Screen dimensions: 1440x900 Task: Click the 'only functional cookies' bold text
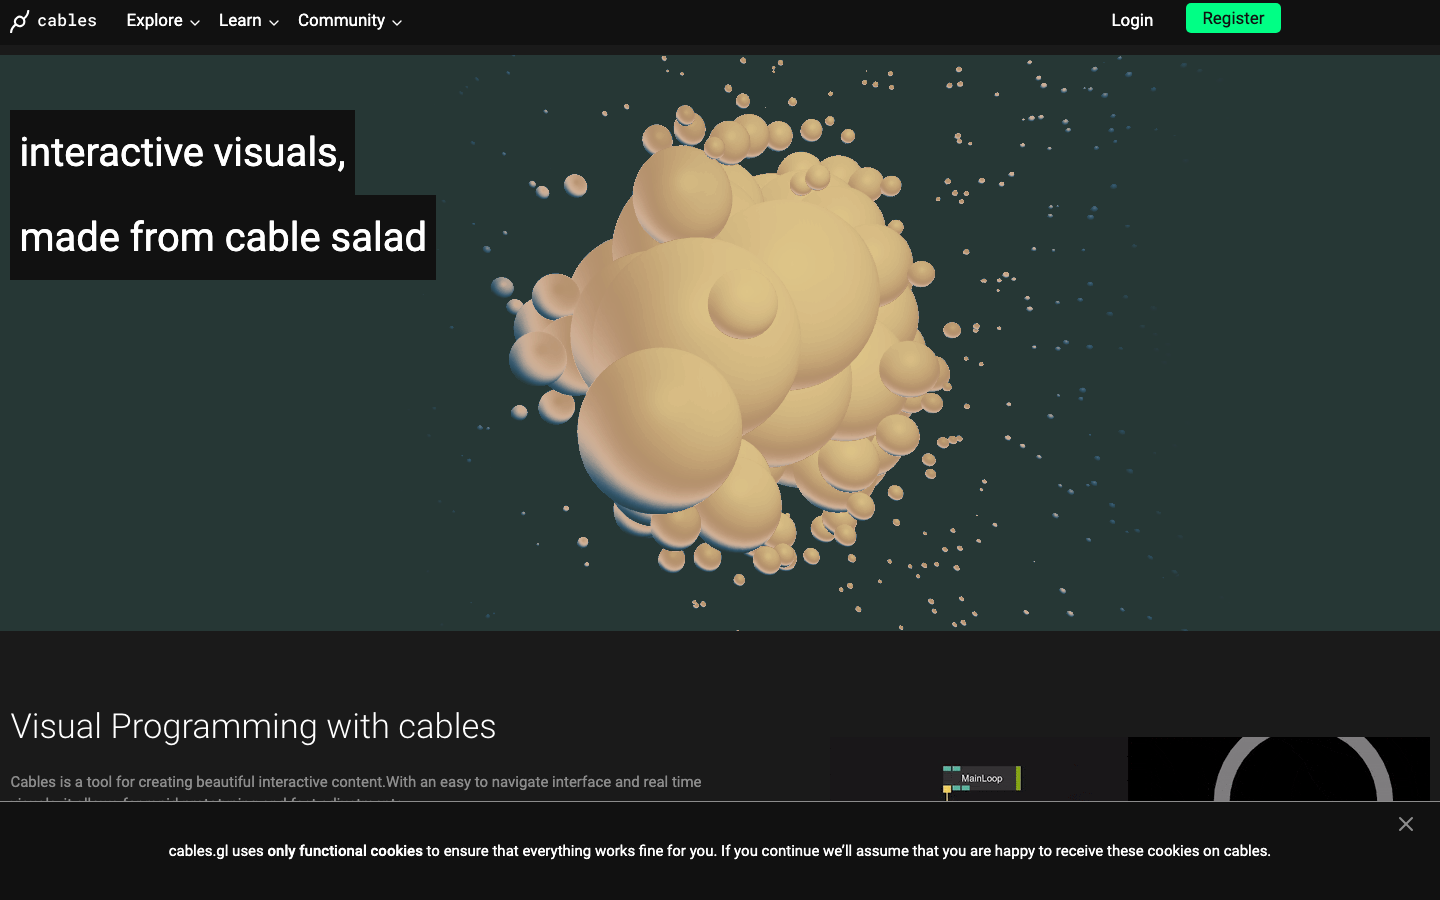click(x=345, y=851)
